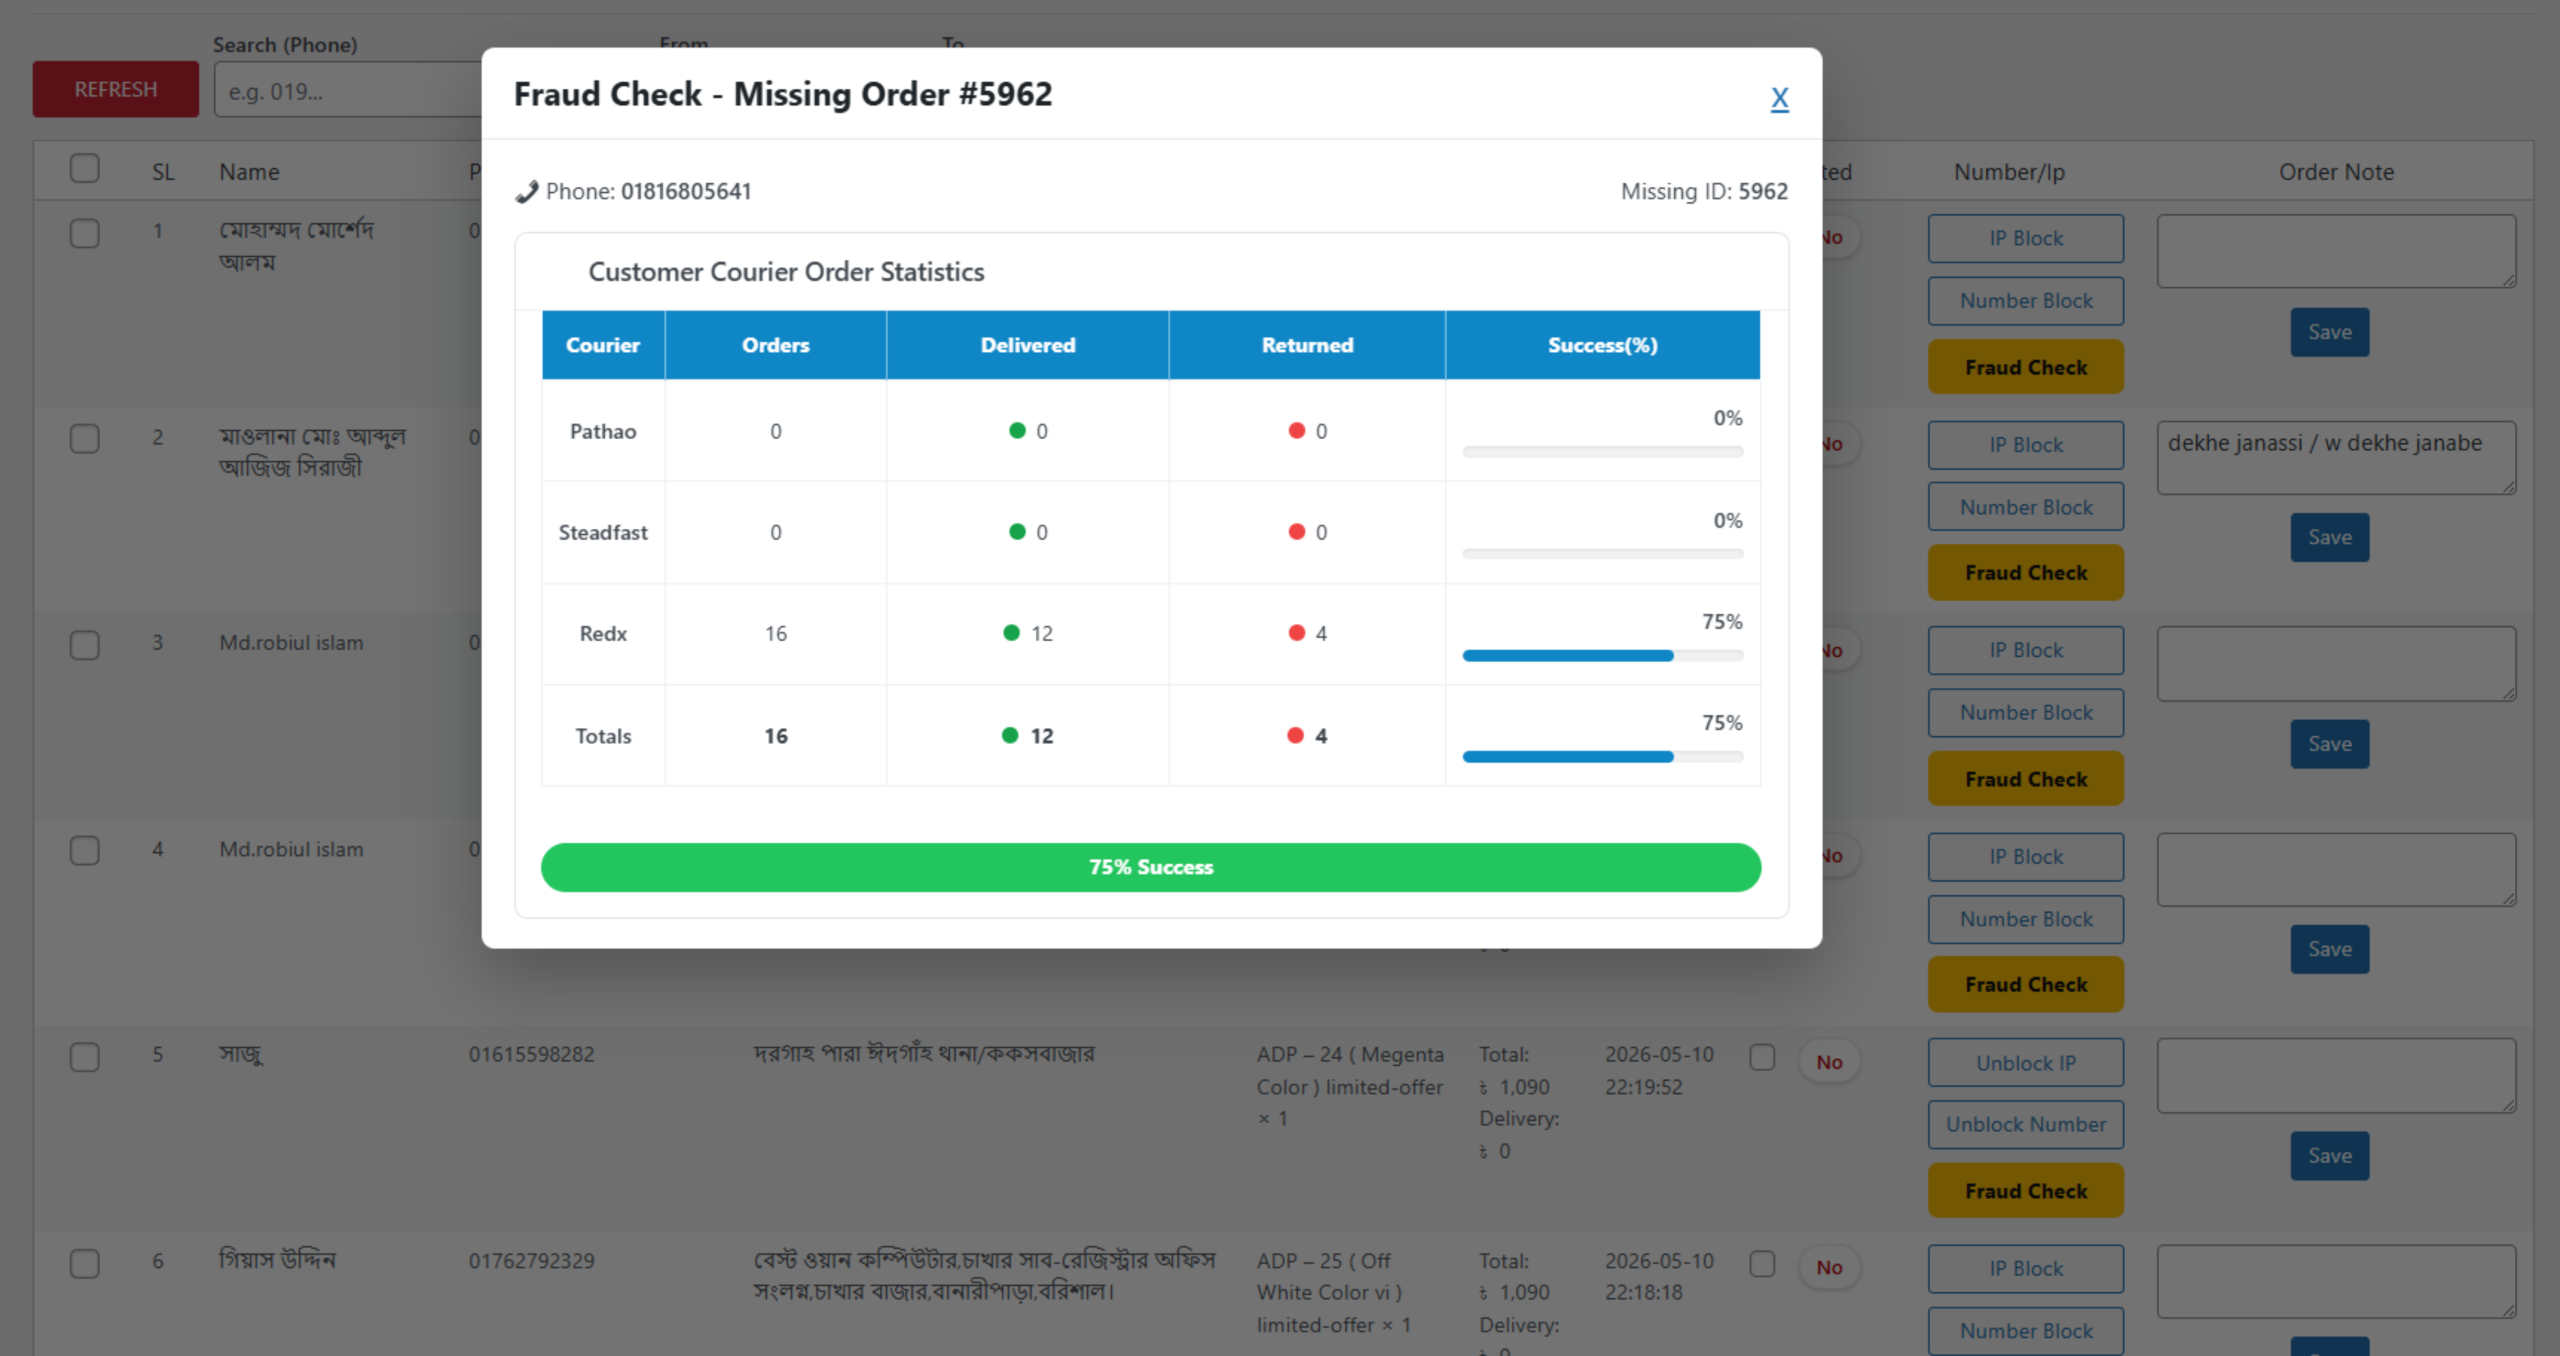Click the green Delivered dot in Pathao row
This screenshot has height=1356, width=2560.
point(1017,431)
